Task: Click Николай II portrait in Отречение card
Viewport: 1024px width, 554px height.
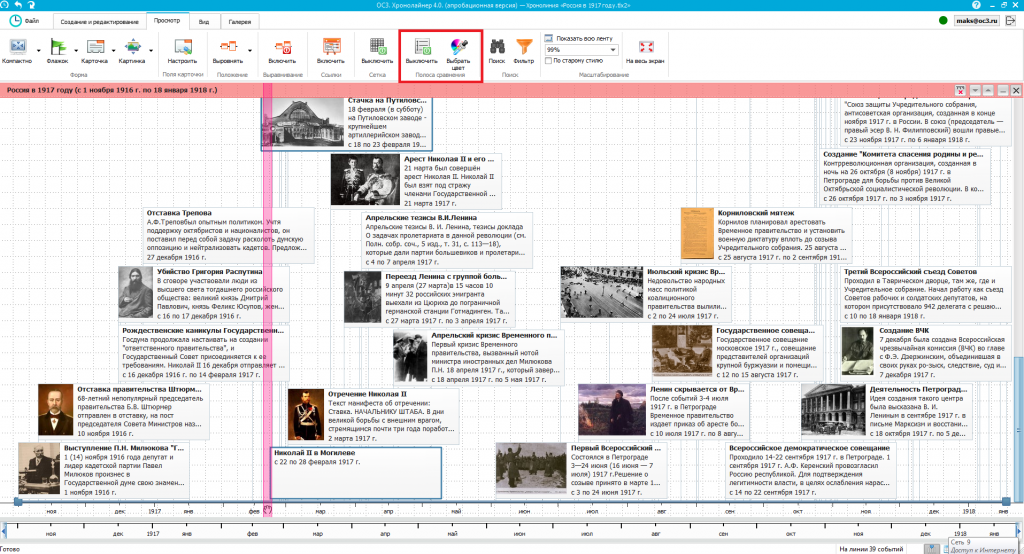Action: tap(306, 416)
